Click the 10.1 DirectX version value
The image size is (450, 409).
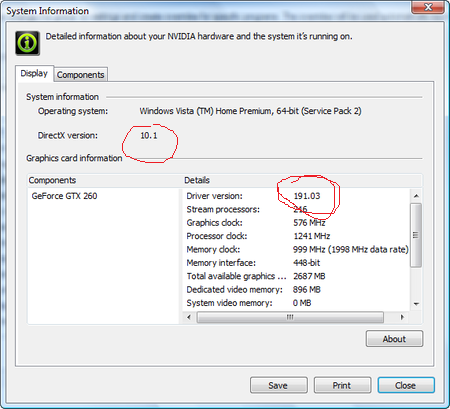[x=149, y=136]
